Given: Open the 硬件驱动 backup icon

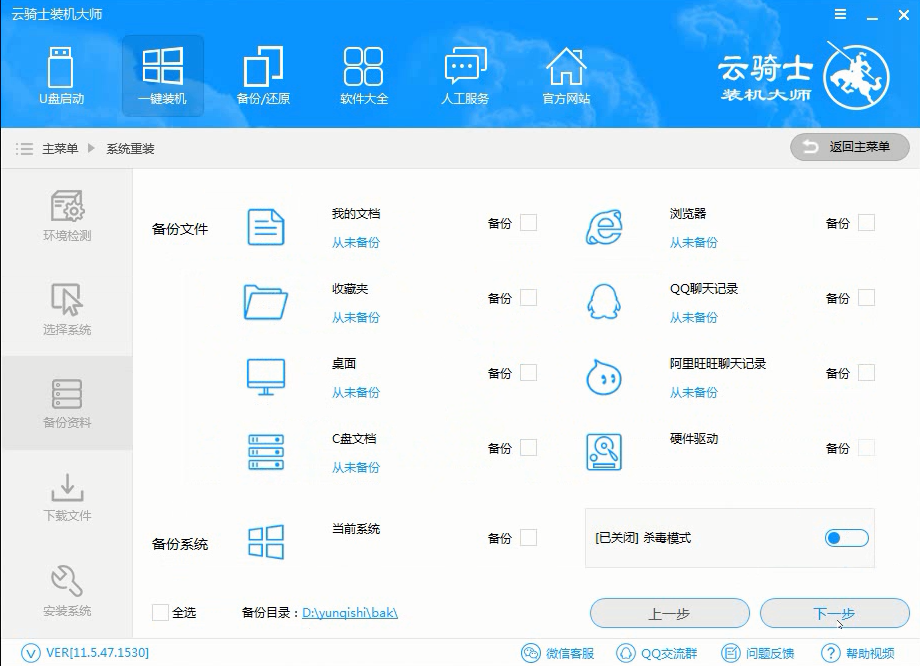Looking at the screenshot, I should click(x=604, y=451).
